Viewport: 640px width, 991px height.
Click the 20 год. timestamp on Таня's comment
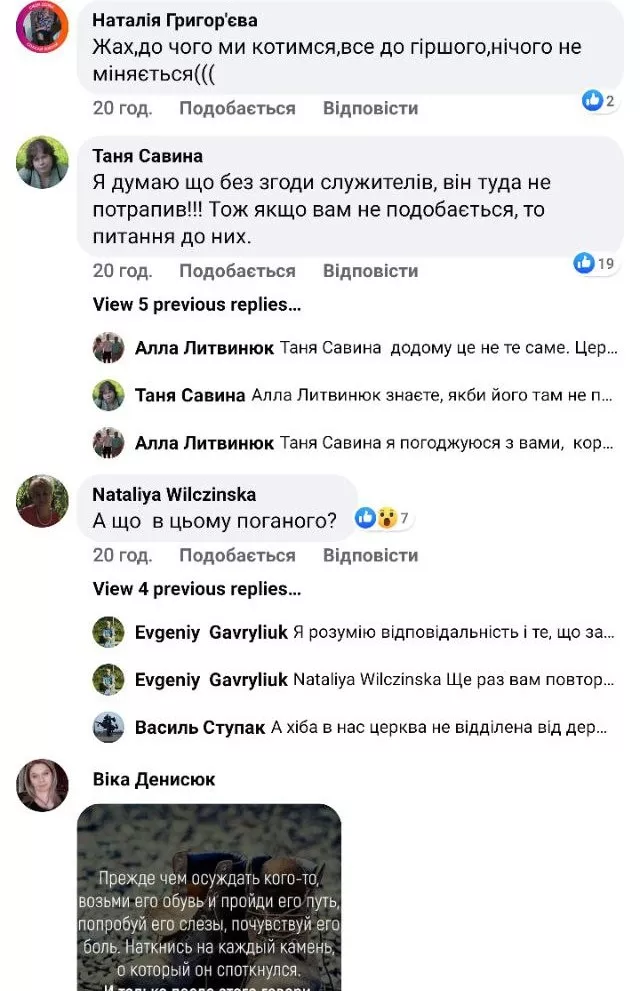point(122,271)
